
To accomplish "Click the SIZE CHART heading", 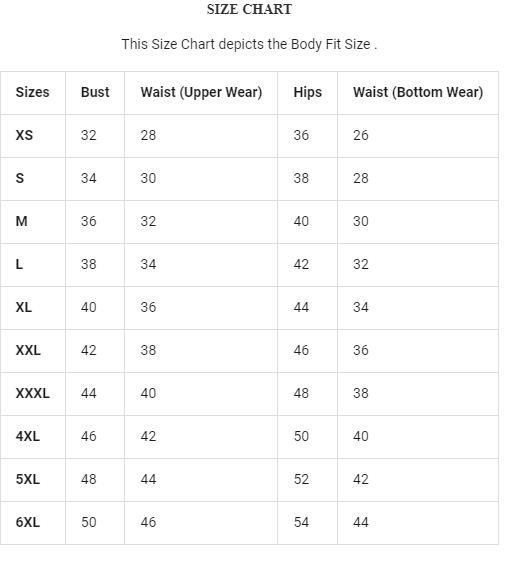I will point(249,9).
